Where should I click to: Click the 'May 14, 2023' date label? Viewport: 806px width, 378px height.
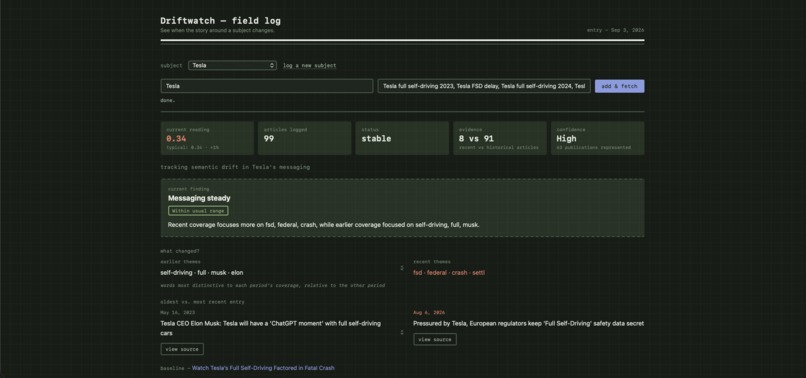point(177,312)
